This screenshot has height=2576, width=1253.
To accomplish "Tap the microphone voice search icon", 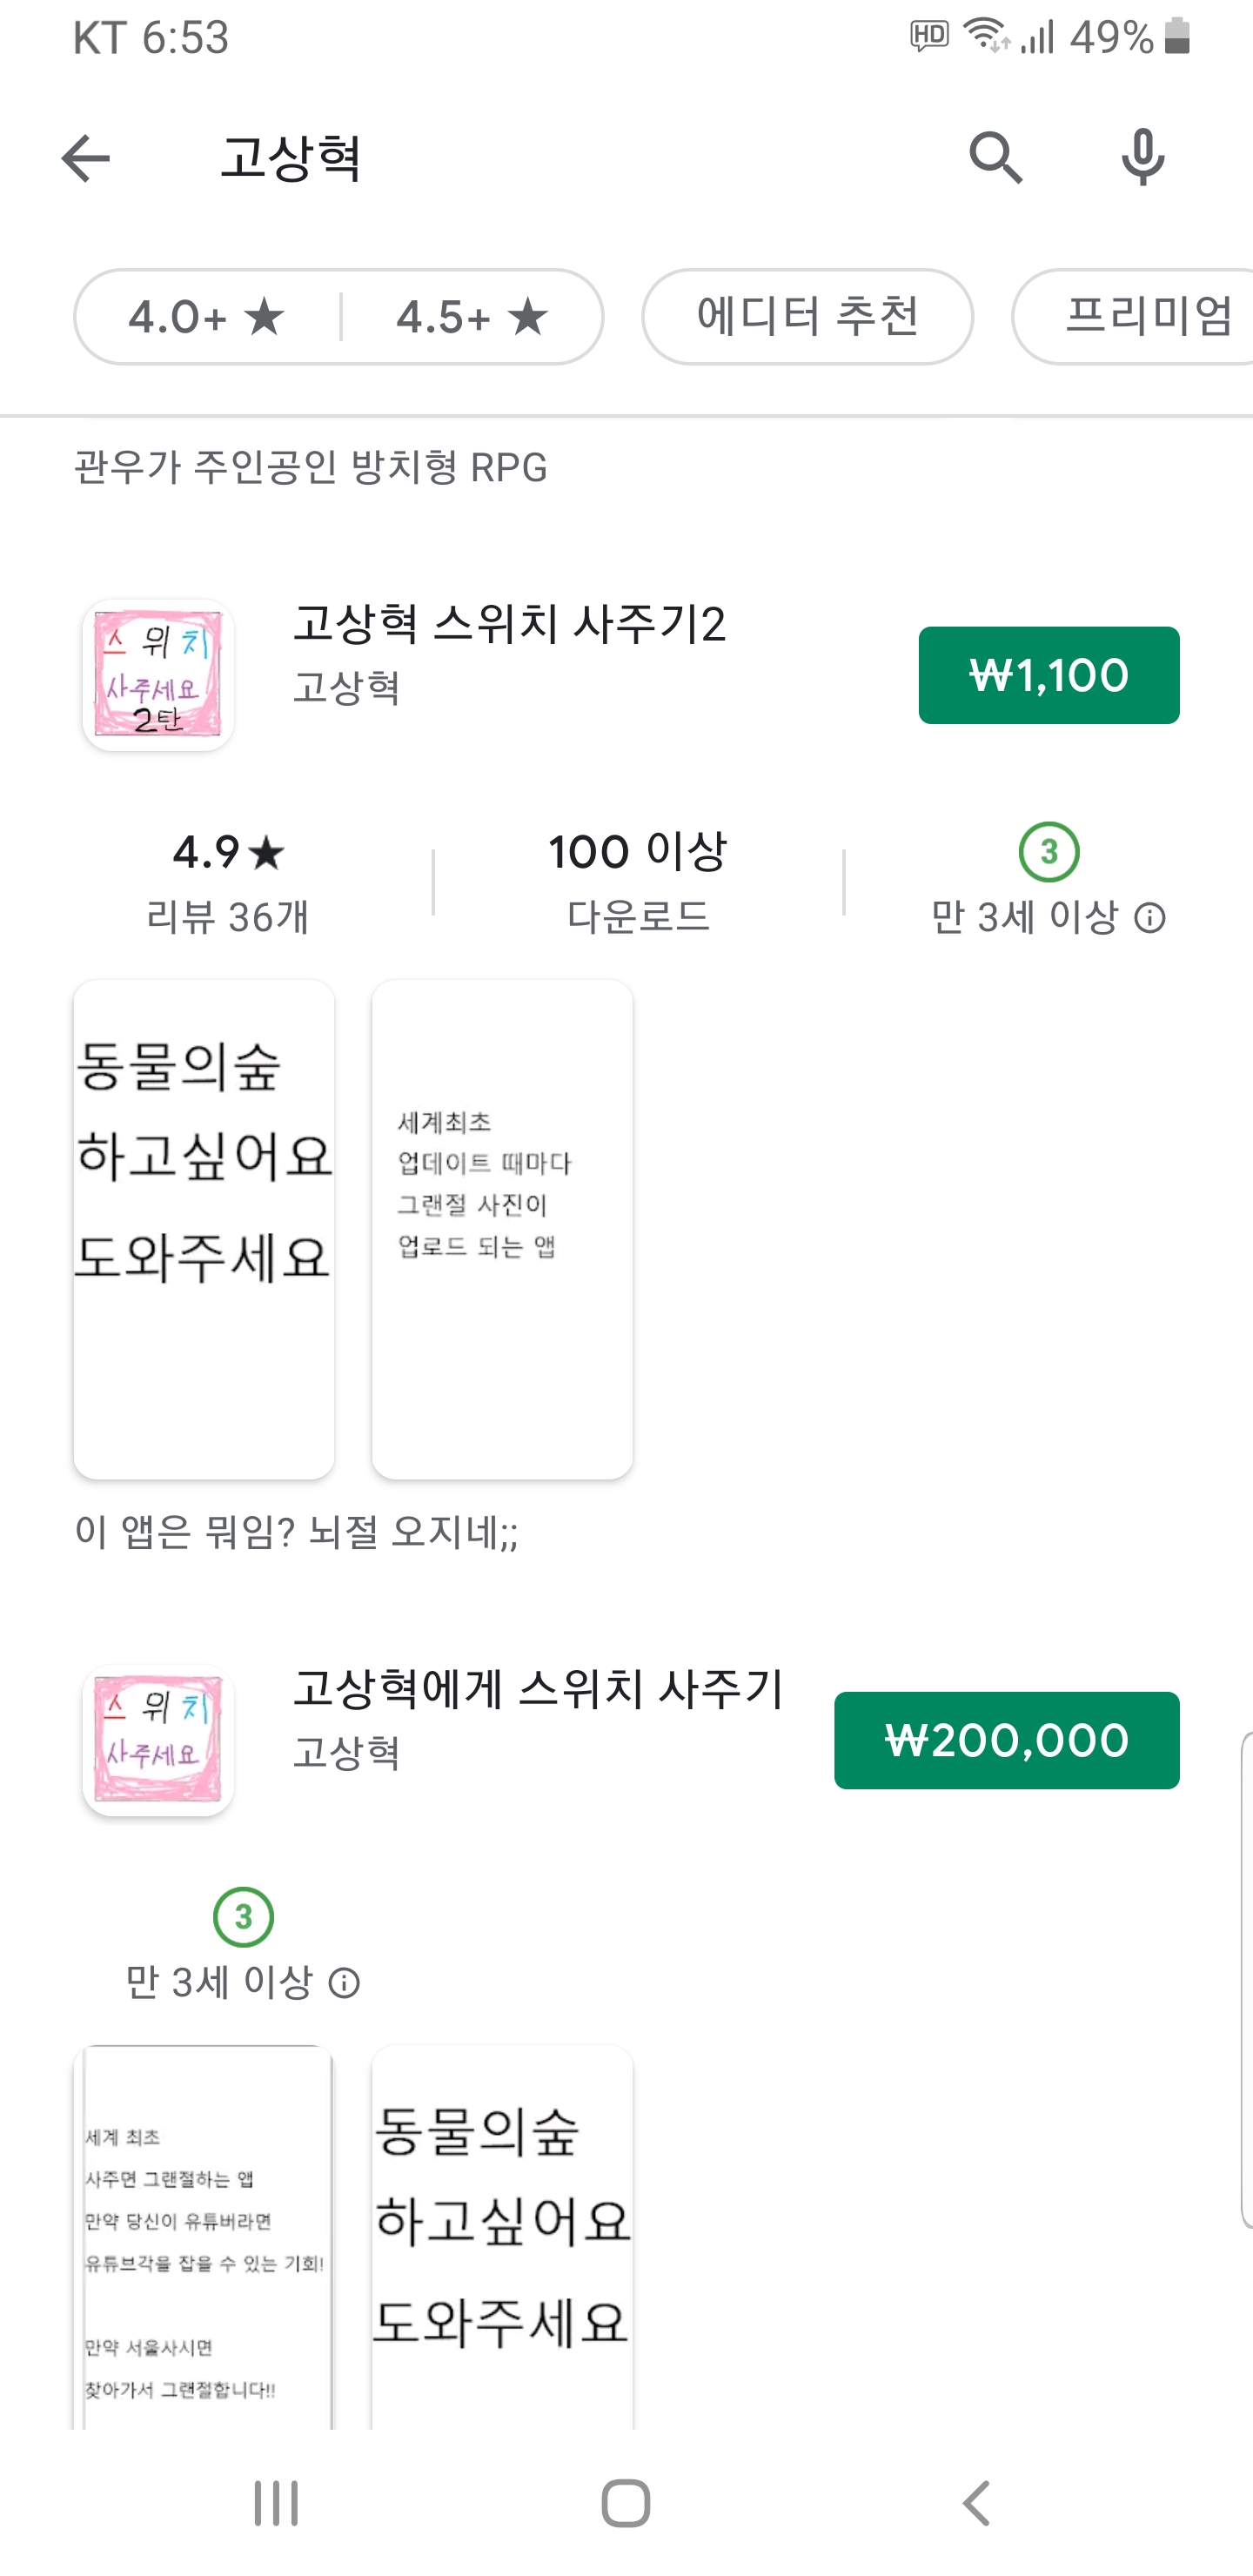I will (1142, 158).
